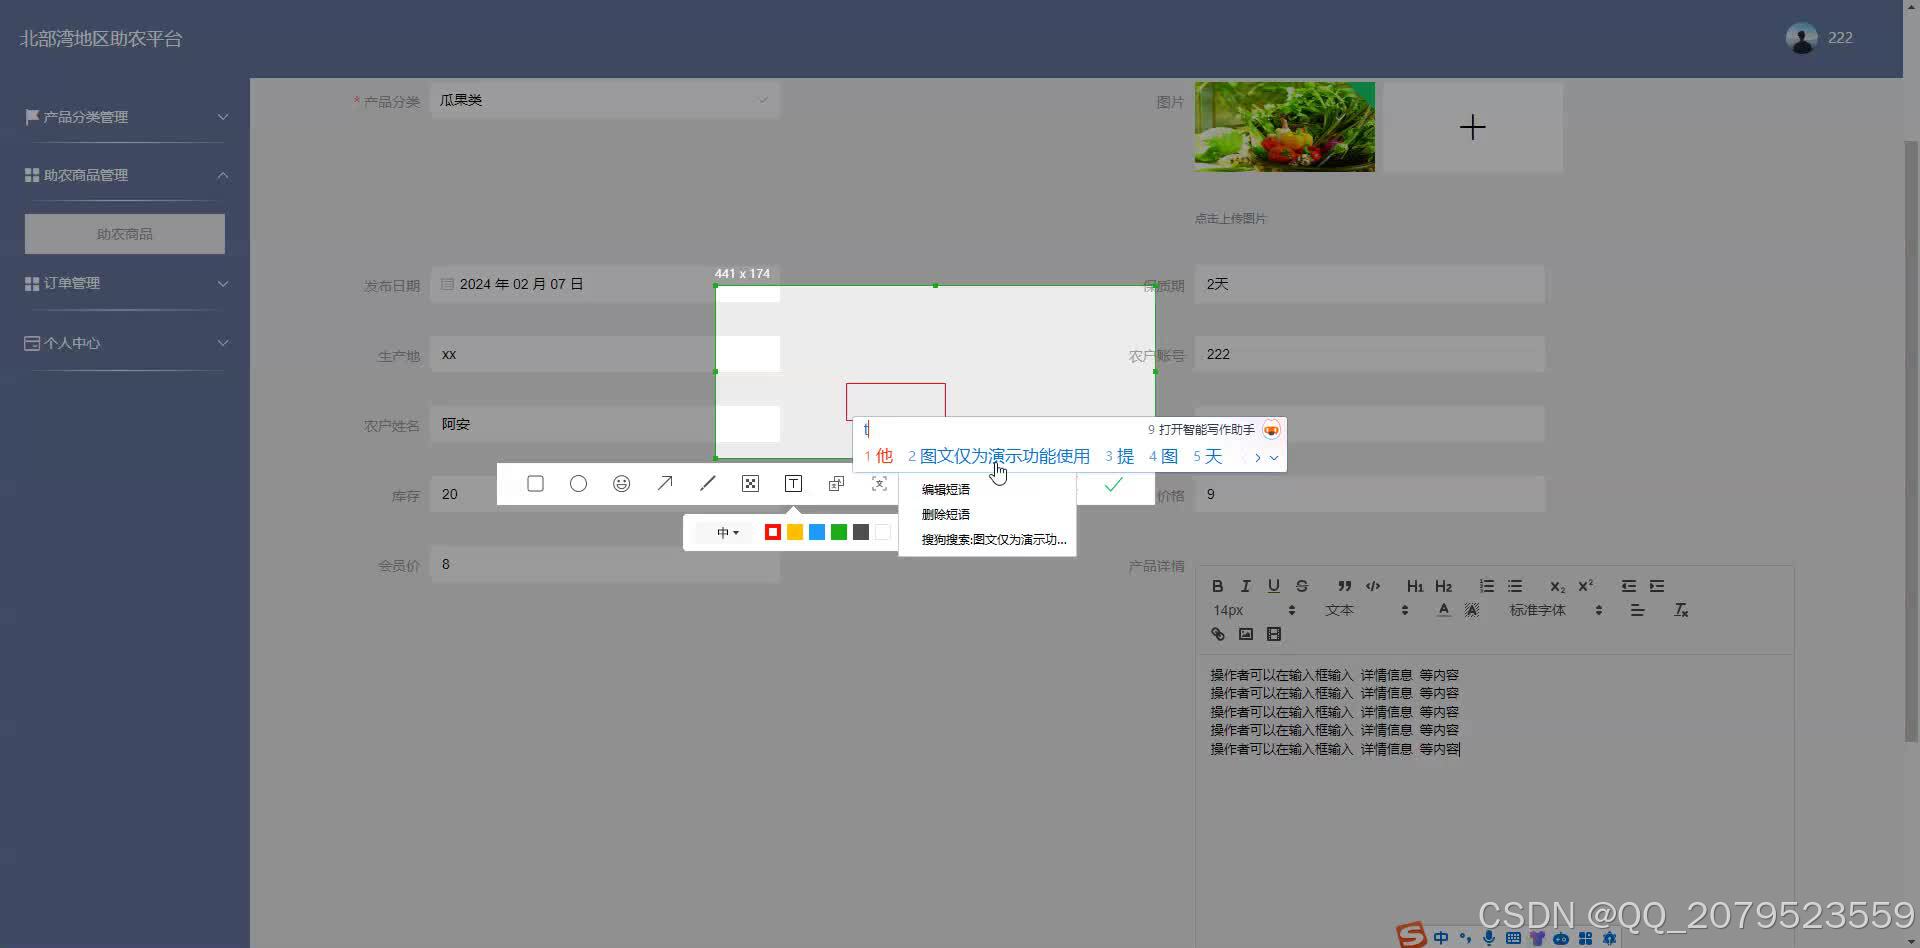
Task: Expand the 订单管理 sidebar menu
Action: (125, 283)
